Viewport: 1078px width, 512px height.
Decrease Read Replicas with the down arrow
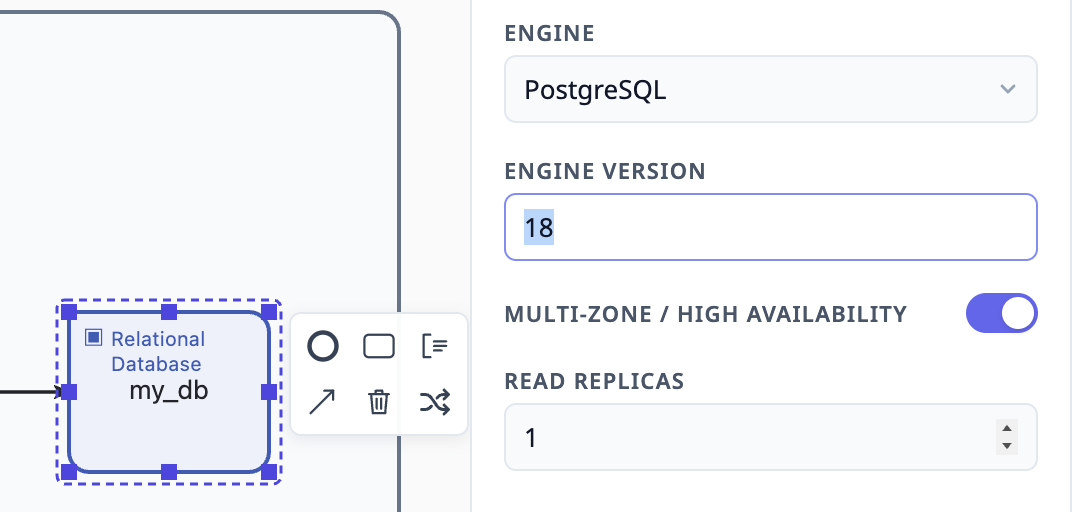(x=1006, y=445)
